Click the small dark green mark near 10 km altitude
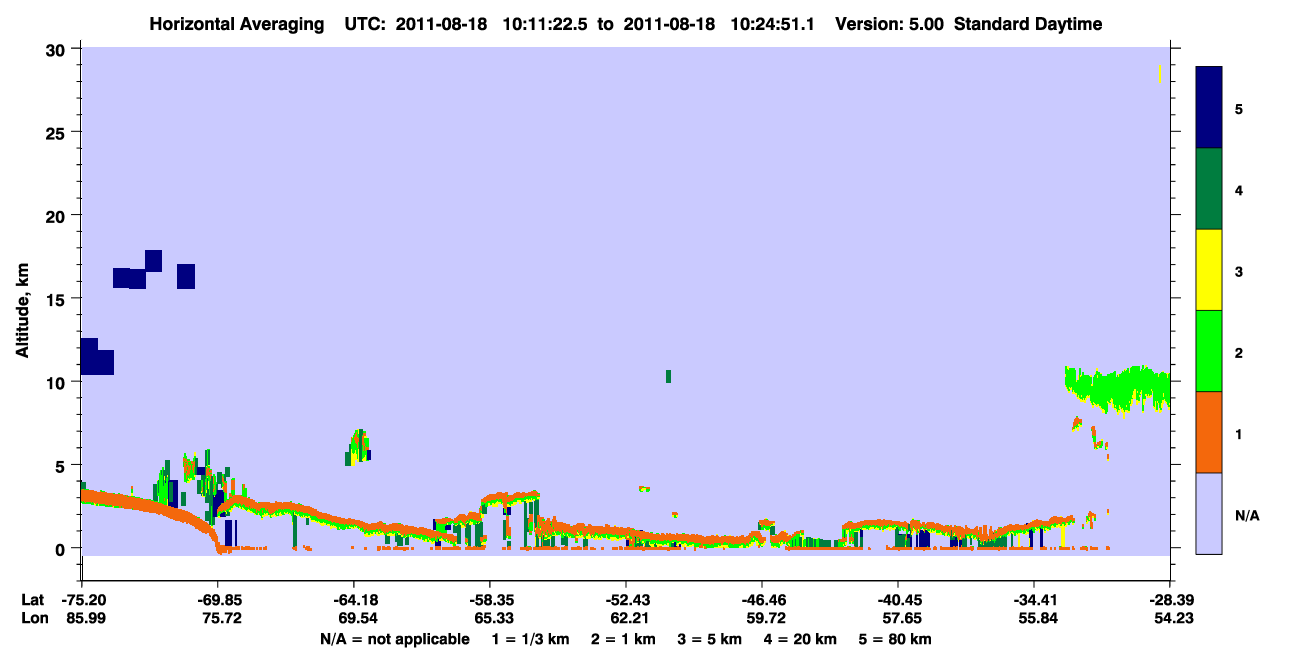Viewport: 1300px width, 667px height. coord(668,376)
